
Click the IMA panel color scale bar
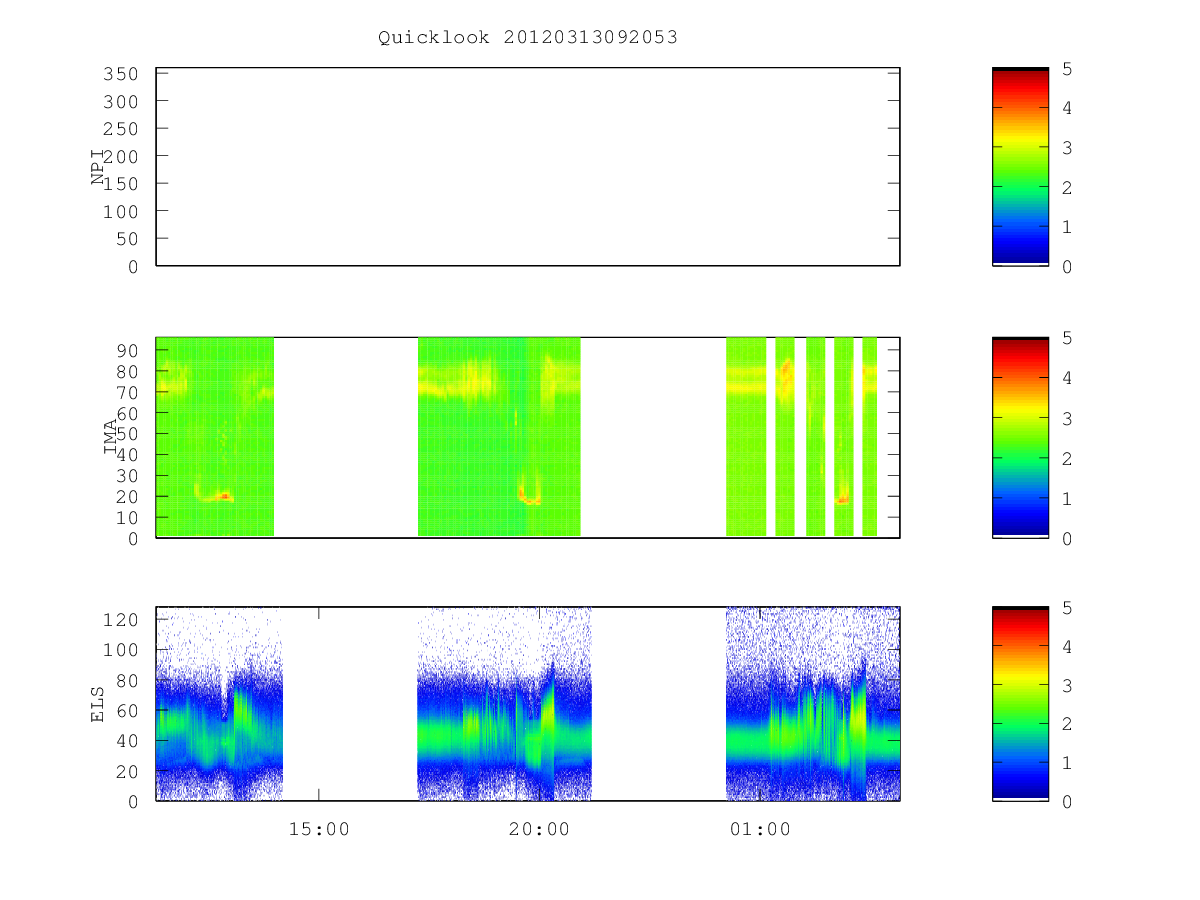(1020, 437)
